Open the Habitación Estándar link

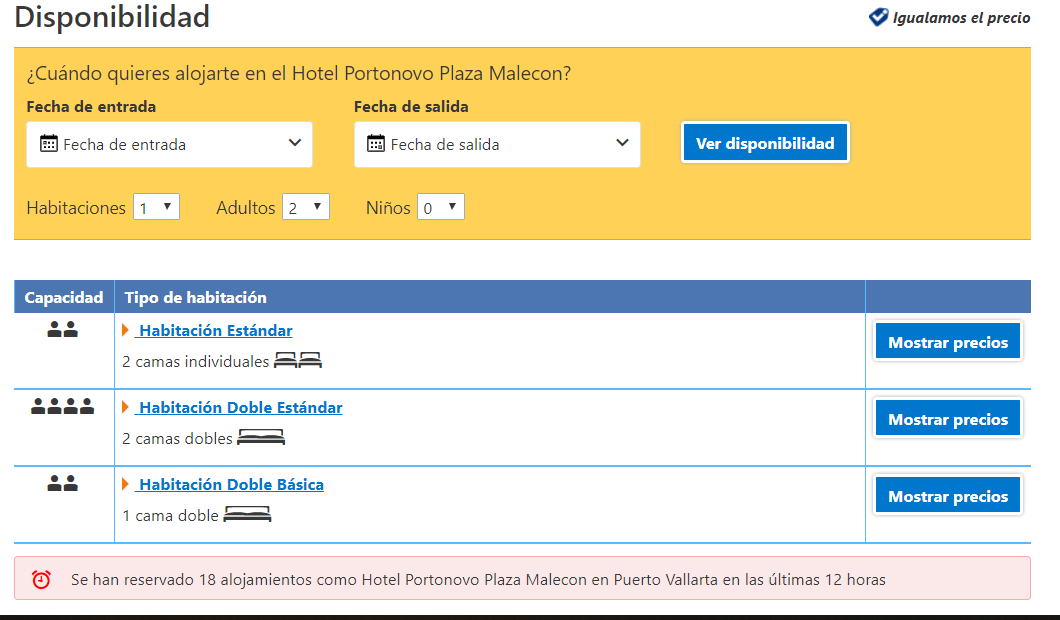(215, 331)
